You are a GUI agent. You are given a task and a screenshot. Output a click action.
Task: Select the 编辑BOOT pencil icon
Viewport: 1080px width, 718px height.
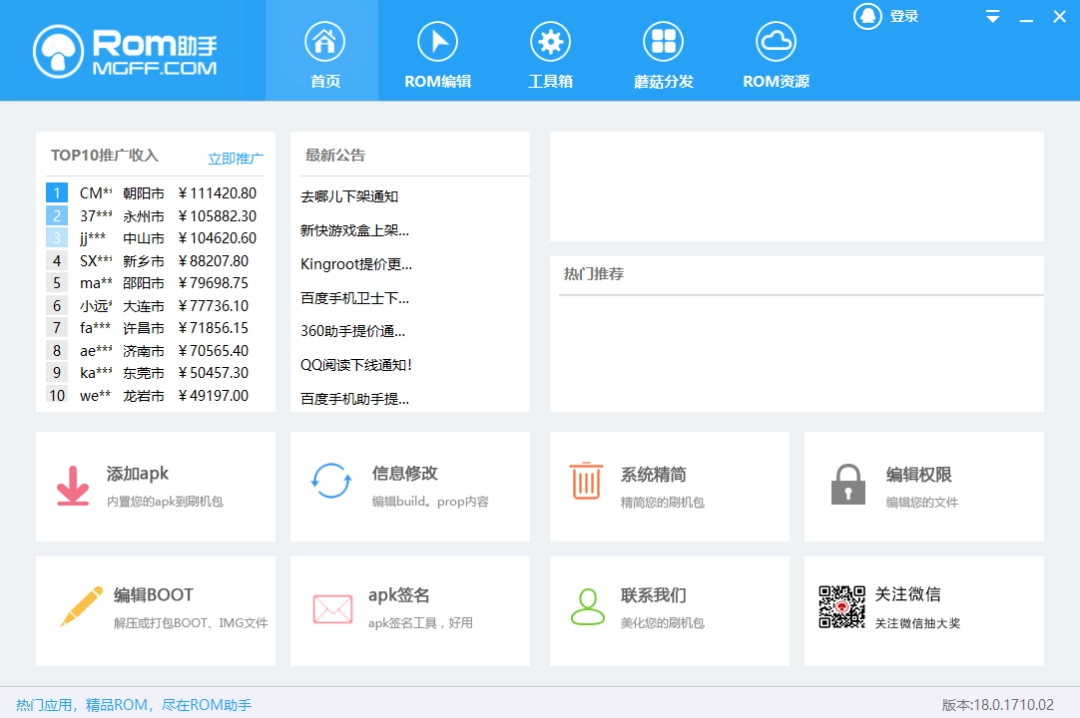[80, 605]
